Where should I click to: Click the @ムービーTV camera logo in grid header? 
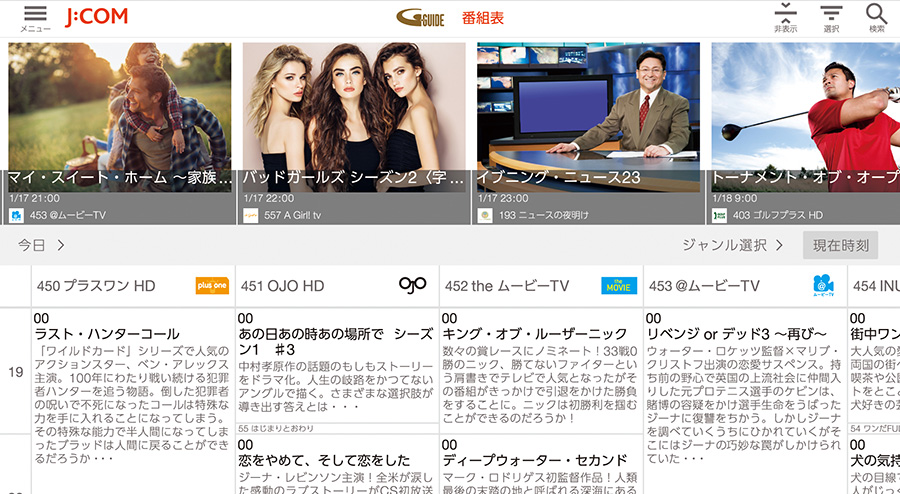[823, 285]
